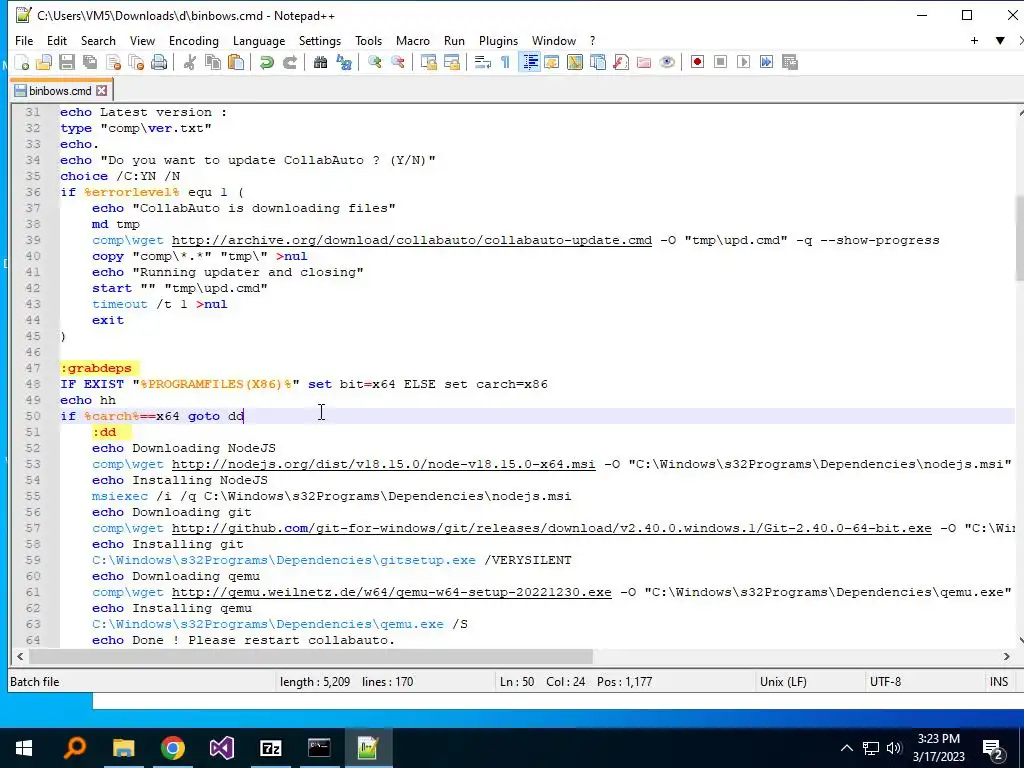Open the File menu
Viewport: 1024px width, 768px height.
[24, 40]
